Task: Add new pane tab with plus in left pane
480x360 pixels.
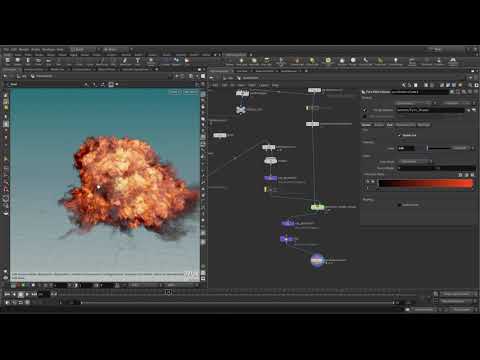Action: click(x=157, y=69)
